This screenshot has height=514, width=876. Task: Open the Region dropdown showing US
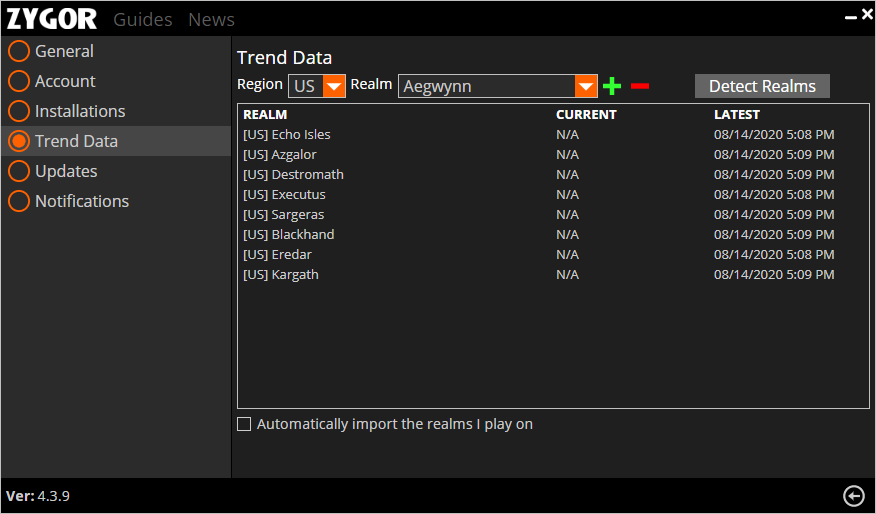[x=317, y=86]
